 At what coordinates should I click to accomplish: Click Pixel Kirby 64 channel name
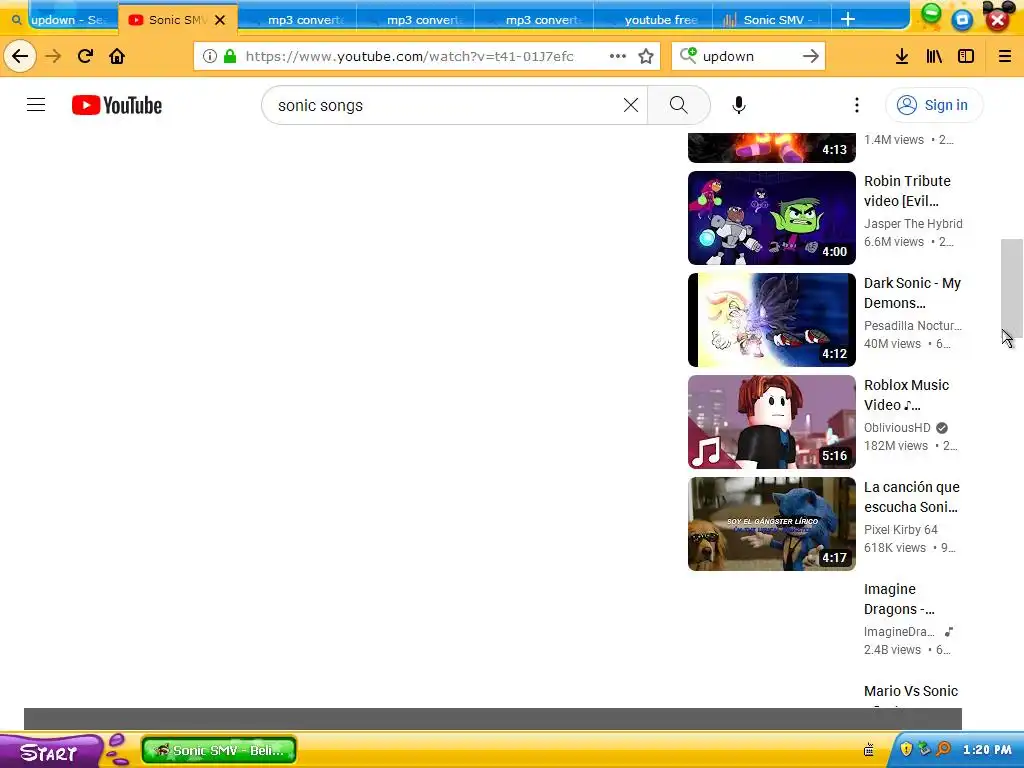click(x=901, y=529)
